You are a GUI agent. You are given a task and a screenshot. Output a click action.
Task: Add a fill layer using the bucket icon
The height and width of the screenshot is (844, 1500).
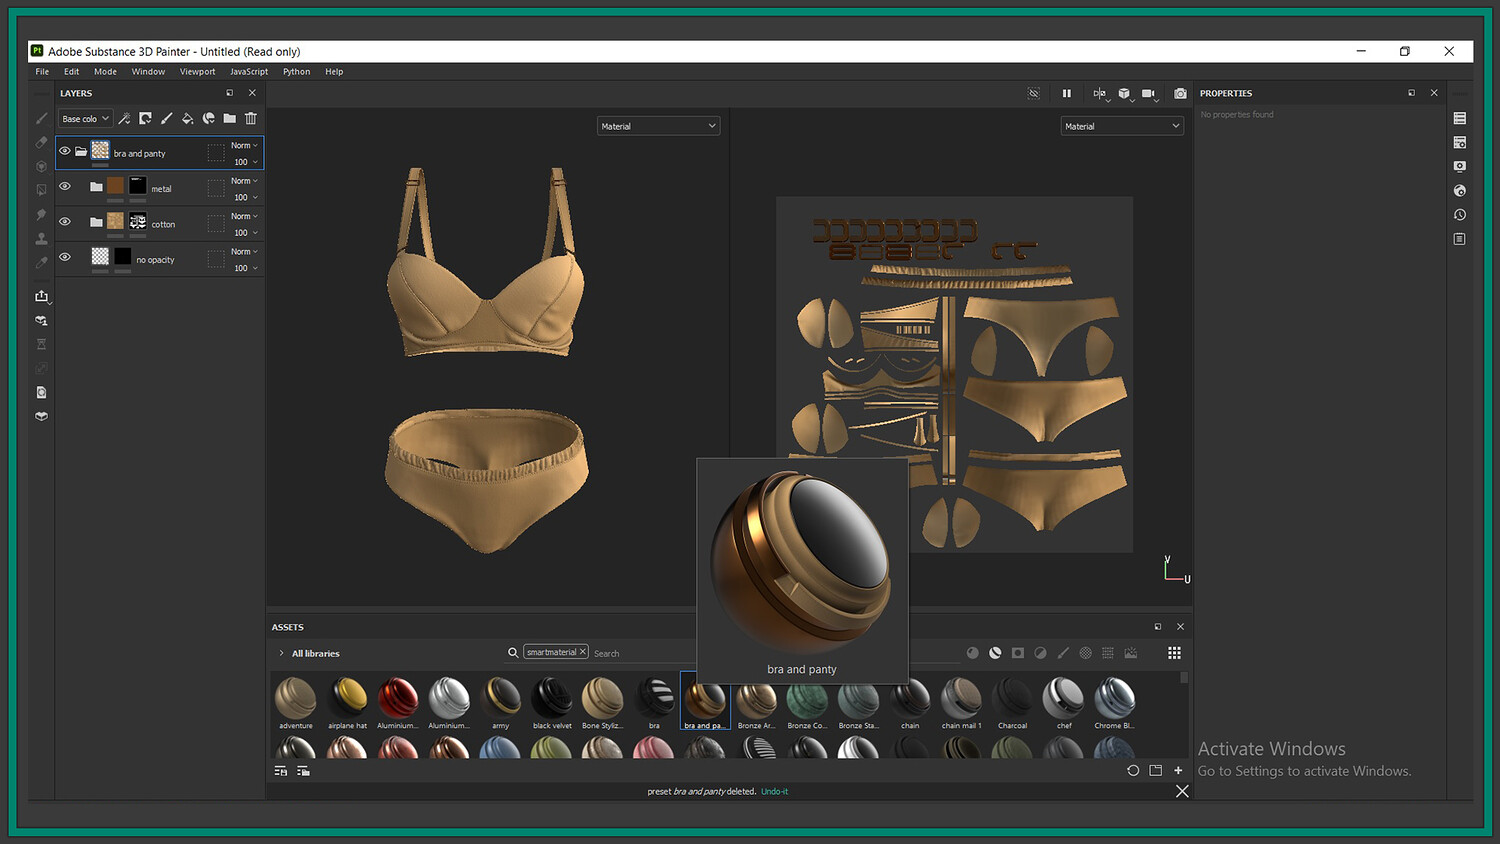[187, 118]
